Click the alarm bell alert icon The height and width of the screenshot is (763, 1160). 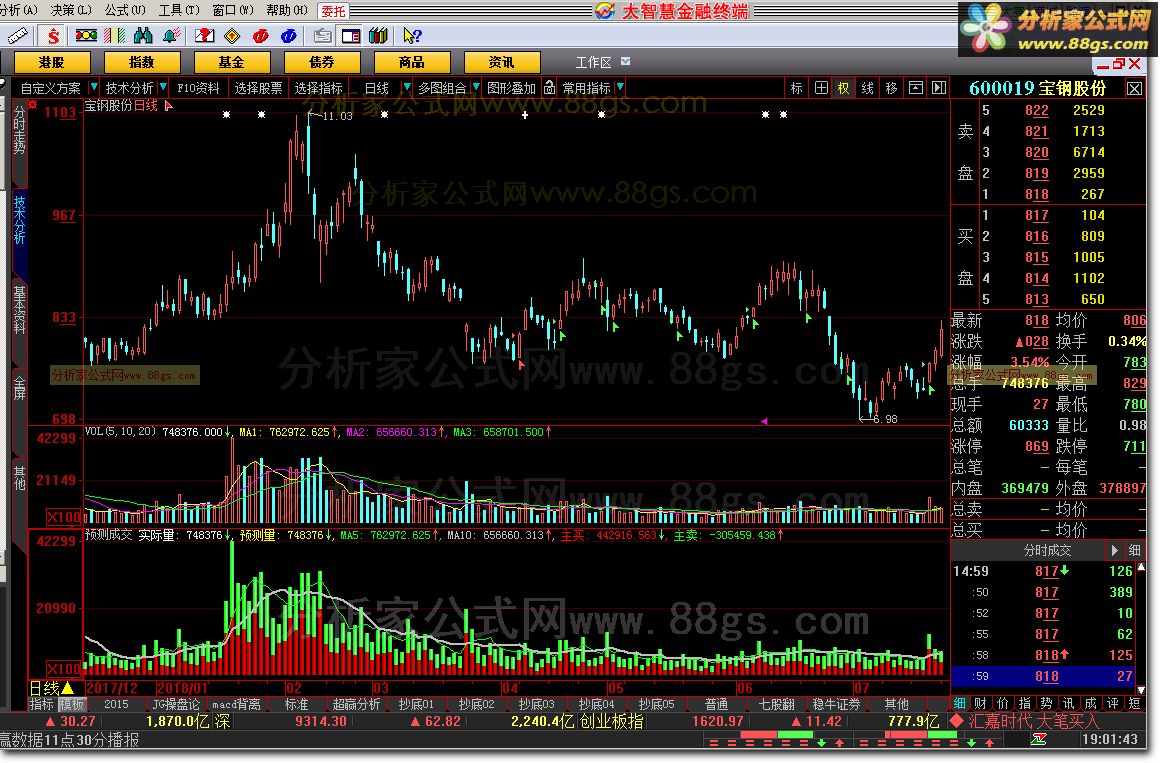(172, 35)
